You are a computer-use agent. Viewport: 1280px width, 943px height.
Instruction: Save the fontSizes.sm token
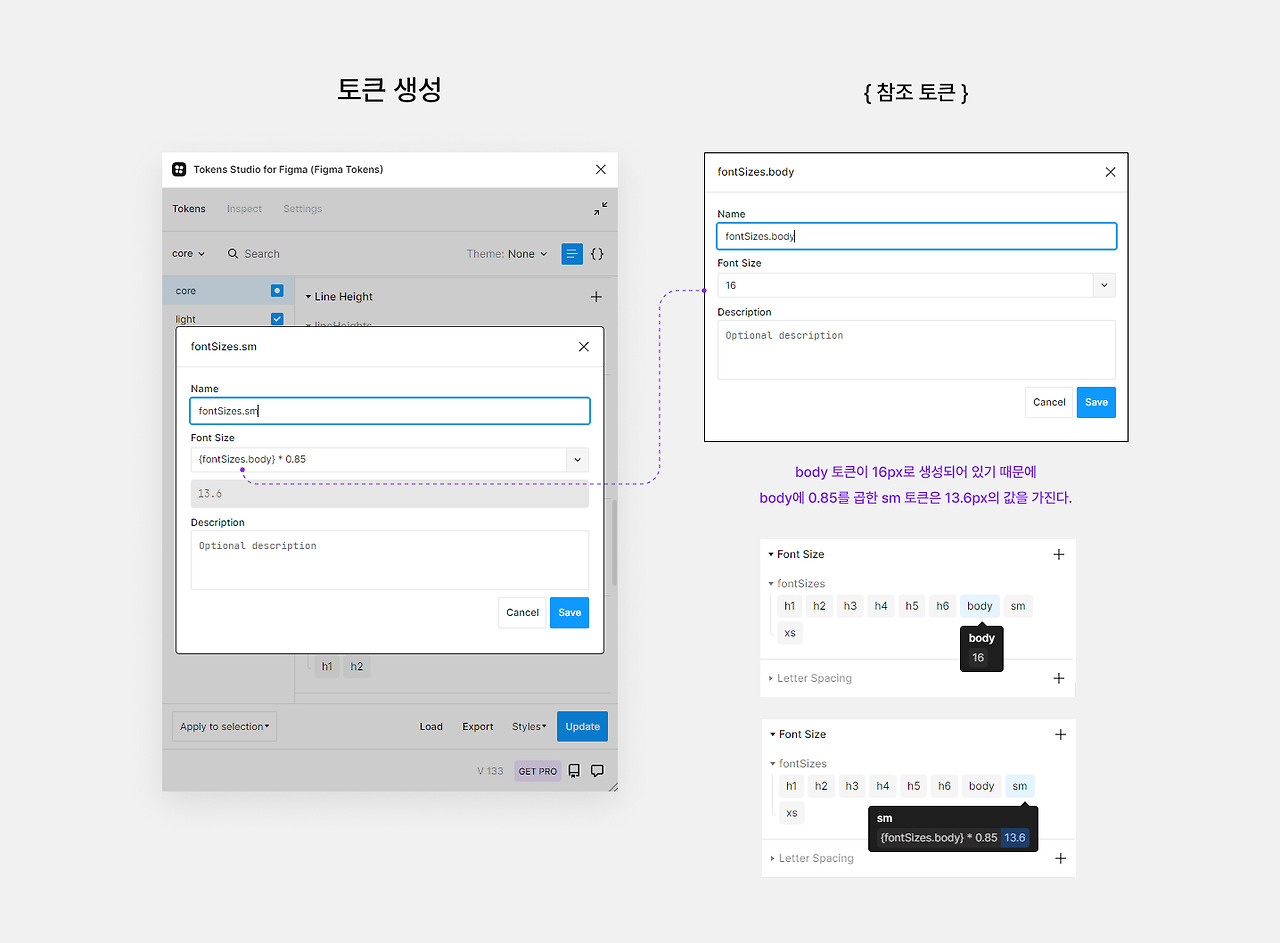point(569,612)
